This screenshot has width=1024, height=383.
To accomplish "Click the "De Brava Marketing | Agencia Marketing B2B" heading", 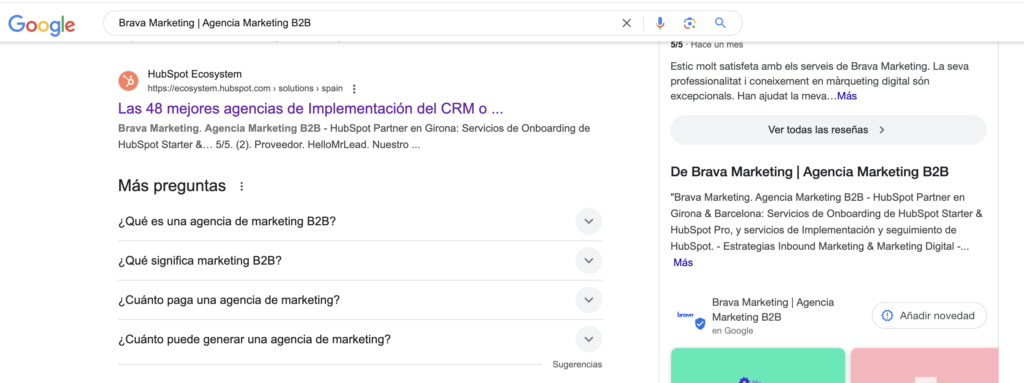I will [x=809, y=172].
